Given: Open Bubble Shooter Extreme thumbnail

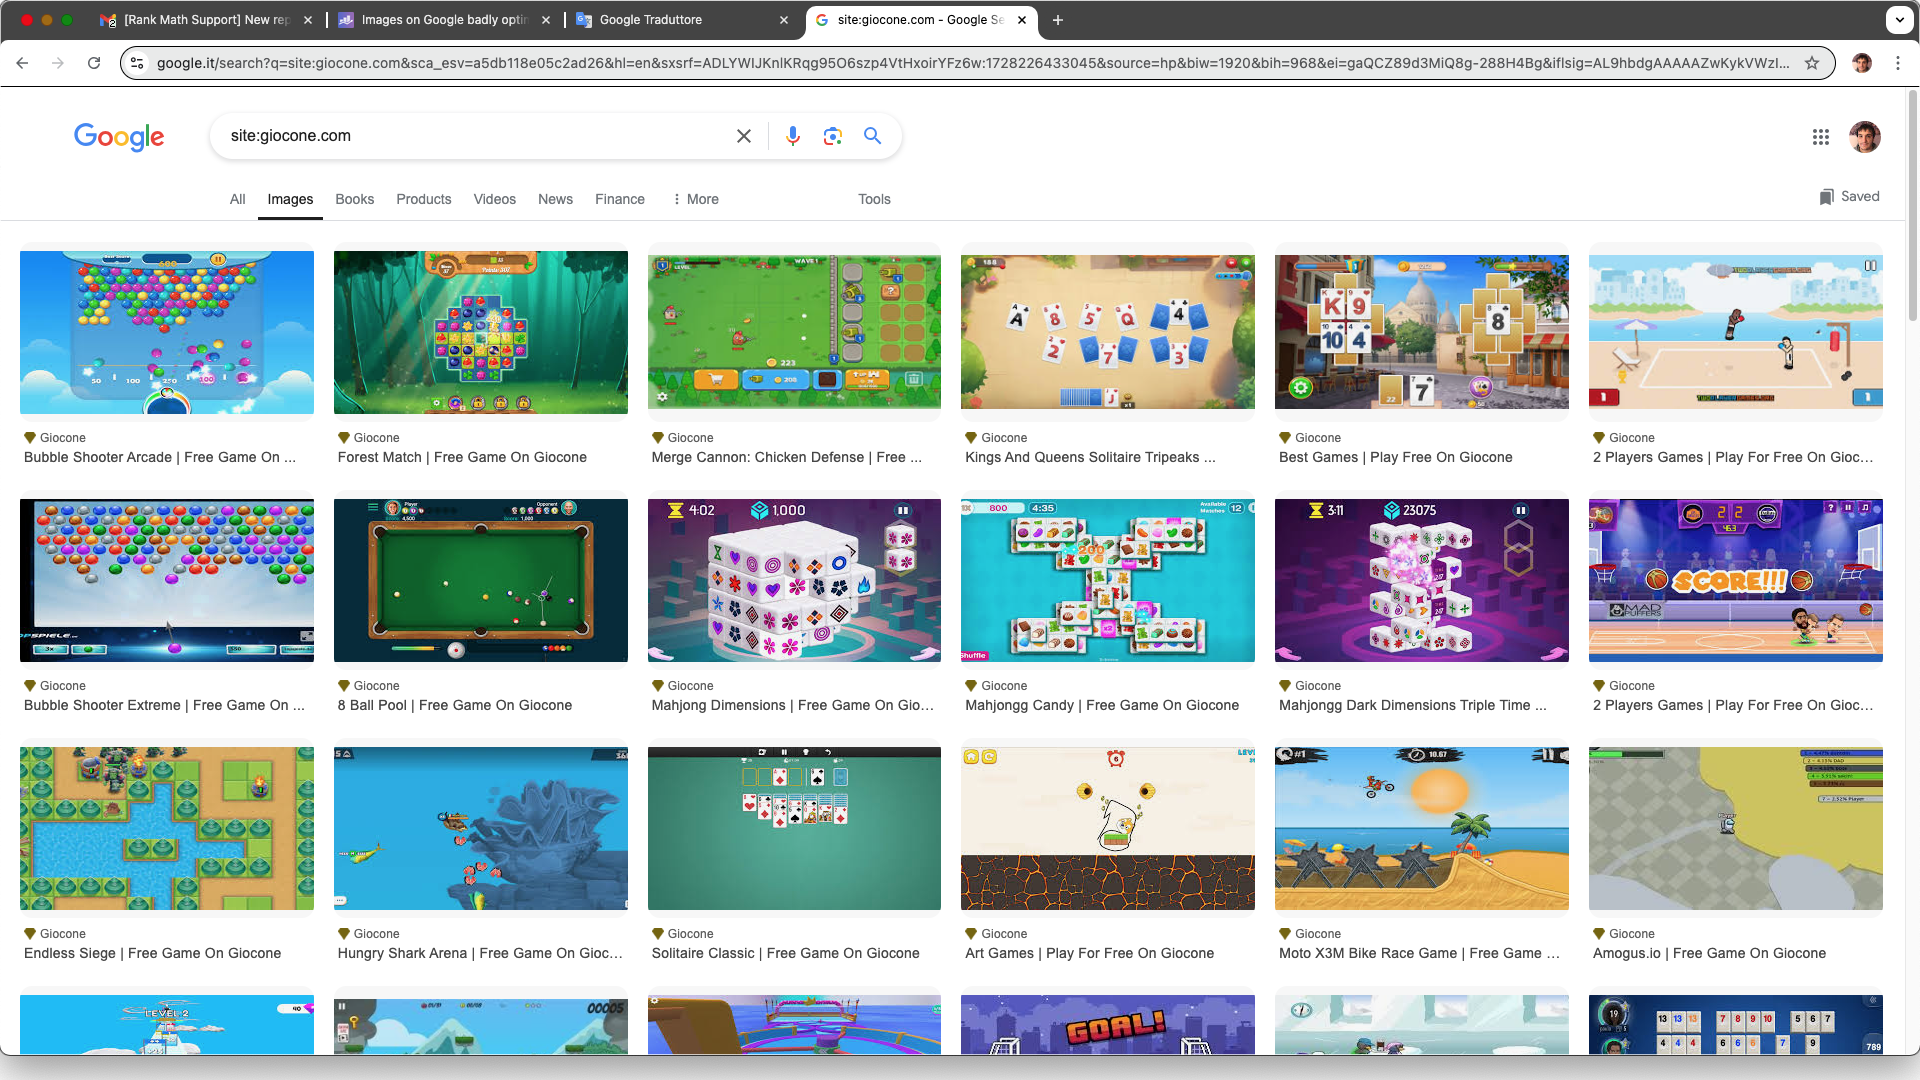Looking at the screenshot, I should tap(167, 580).
